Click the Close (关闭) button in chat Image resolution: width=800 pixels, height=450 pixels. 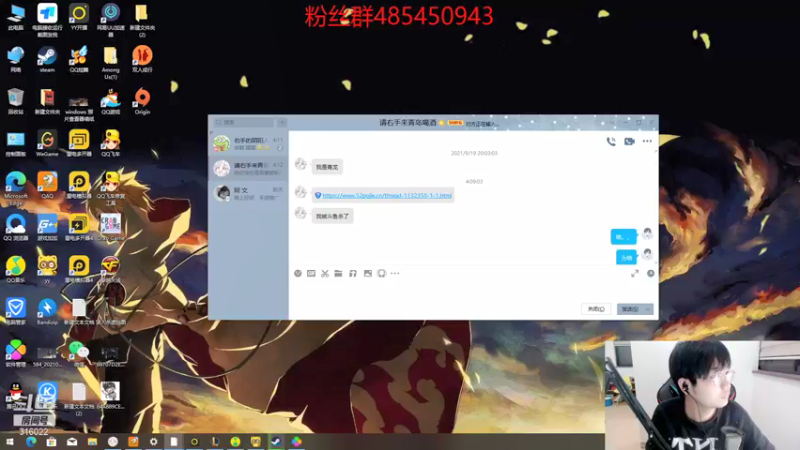tap(596, 309)
